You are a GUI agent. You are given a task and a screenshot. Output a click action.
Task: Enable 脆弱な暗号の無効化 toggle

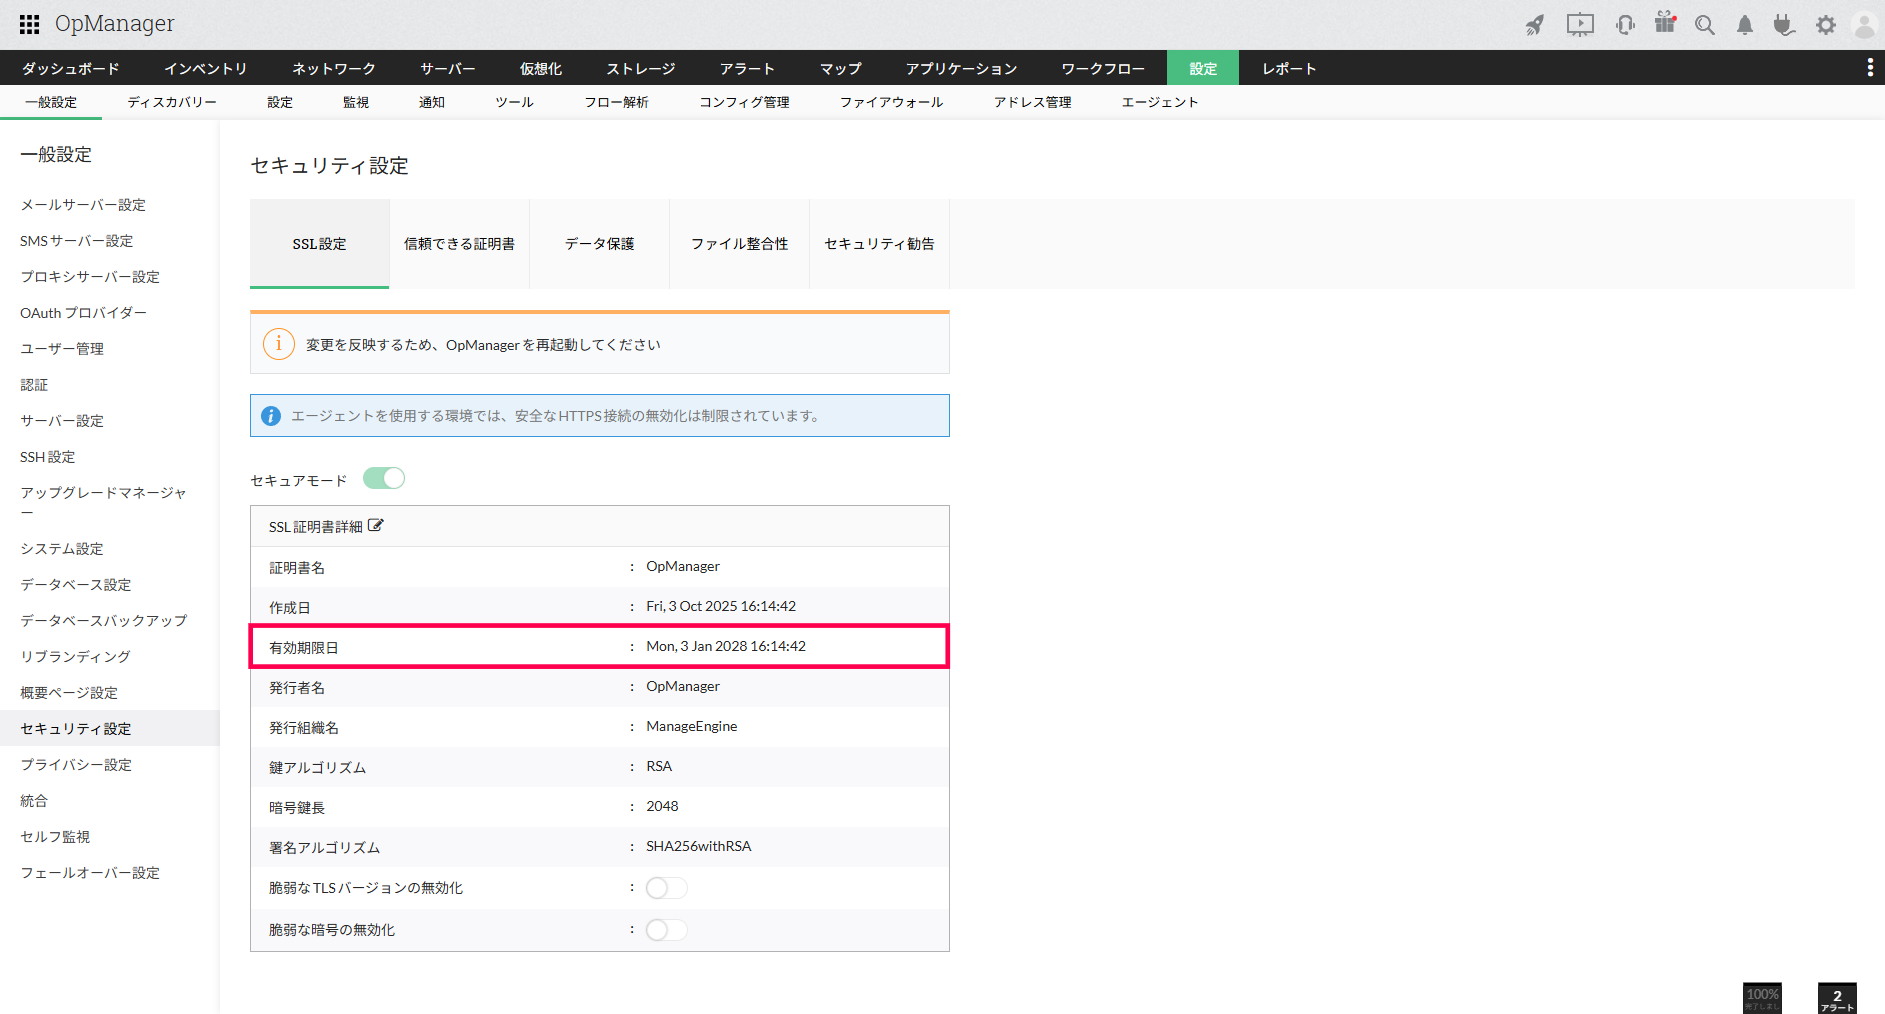[666, 930]
